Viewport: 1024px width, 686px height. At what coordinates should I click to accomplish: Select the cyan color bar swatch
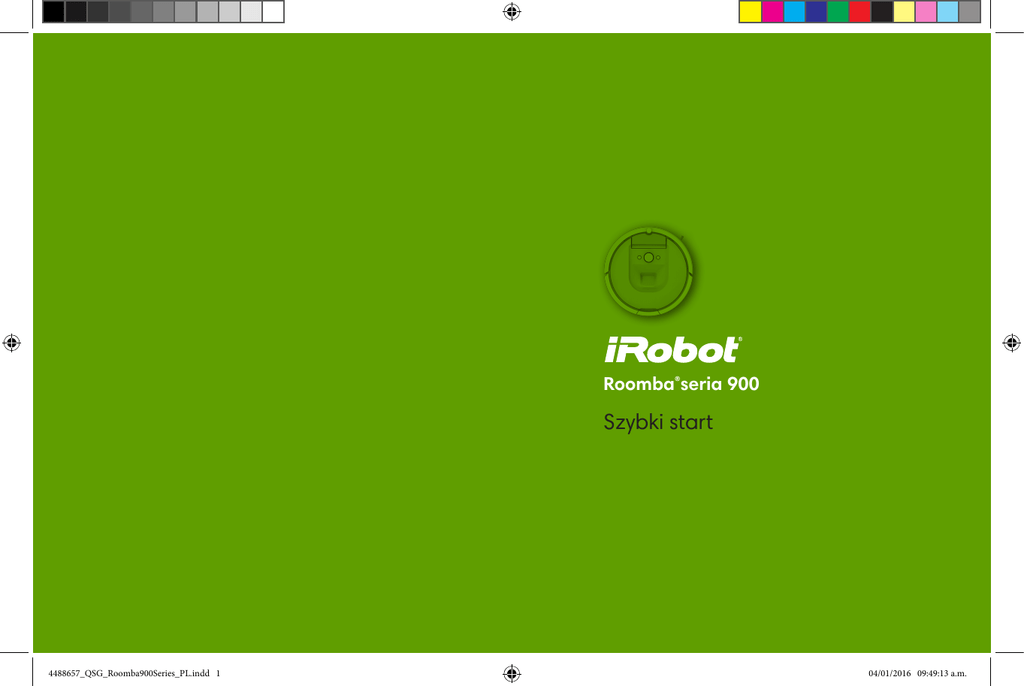[x=794, y=12]
